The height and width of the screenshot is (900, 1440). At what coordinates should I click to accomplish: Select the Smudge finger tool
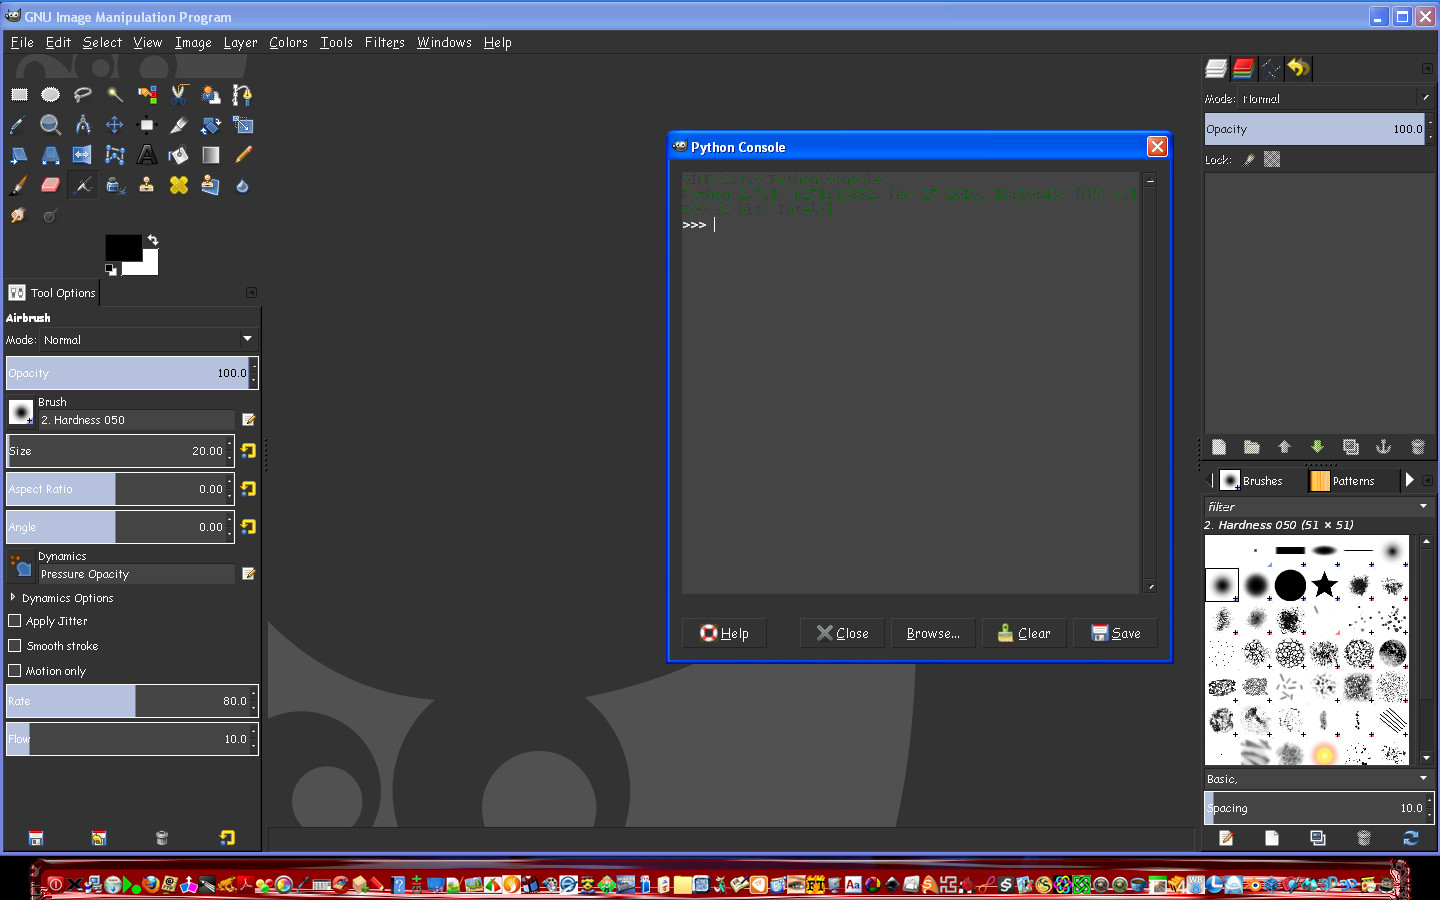click(x=19, y=216)
